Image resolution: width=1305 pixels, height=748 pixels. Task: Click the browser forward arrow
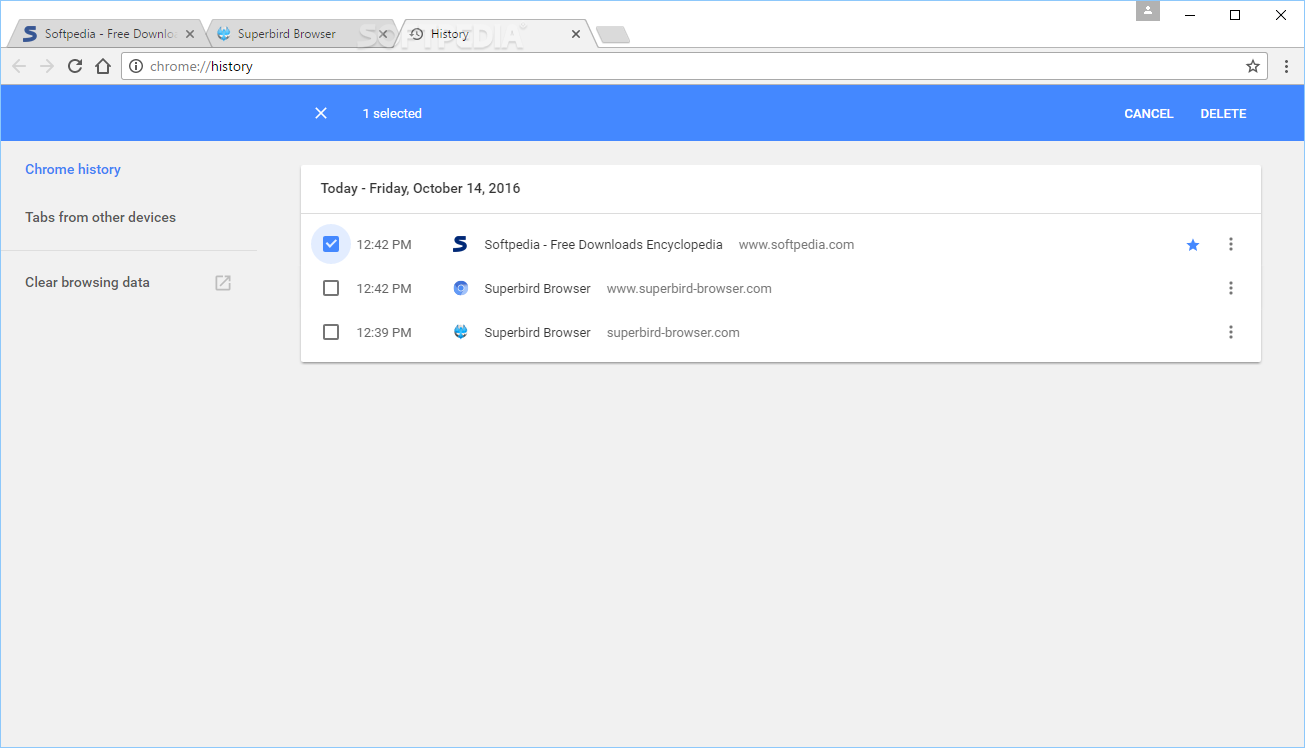click(x=47, y=66)
